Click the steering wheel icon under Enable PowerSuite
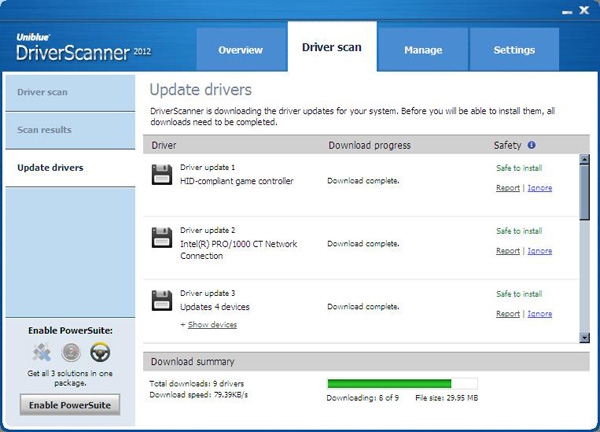This screenshot has height=432, width=600. point(98,352)
